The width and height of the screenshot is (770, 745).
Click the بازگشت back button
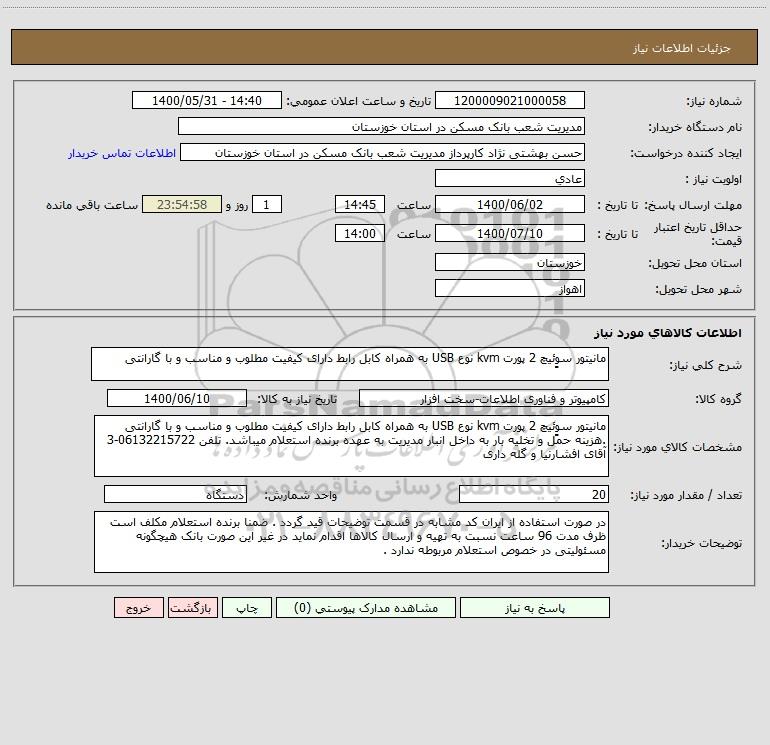coord(192,608)
